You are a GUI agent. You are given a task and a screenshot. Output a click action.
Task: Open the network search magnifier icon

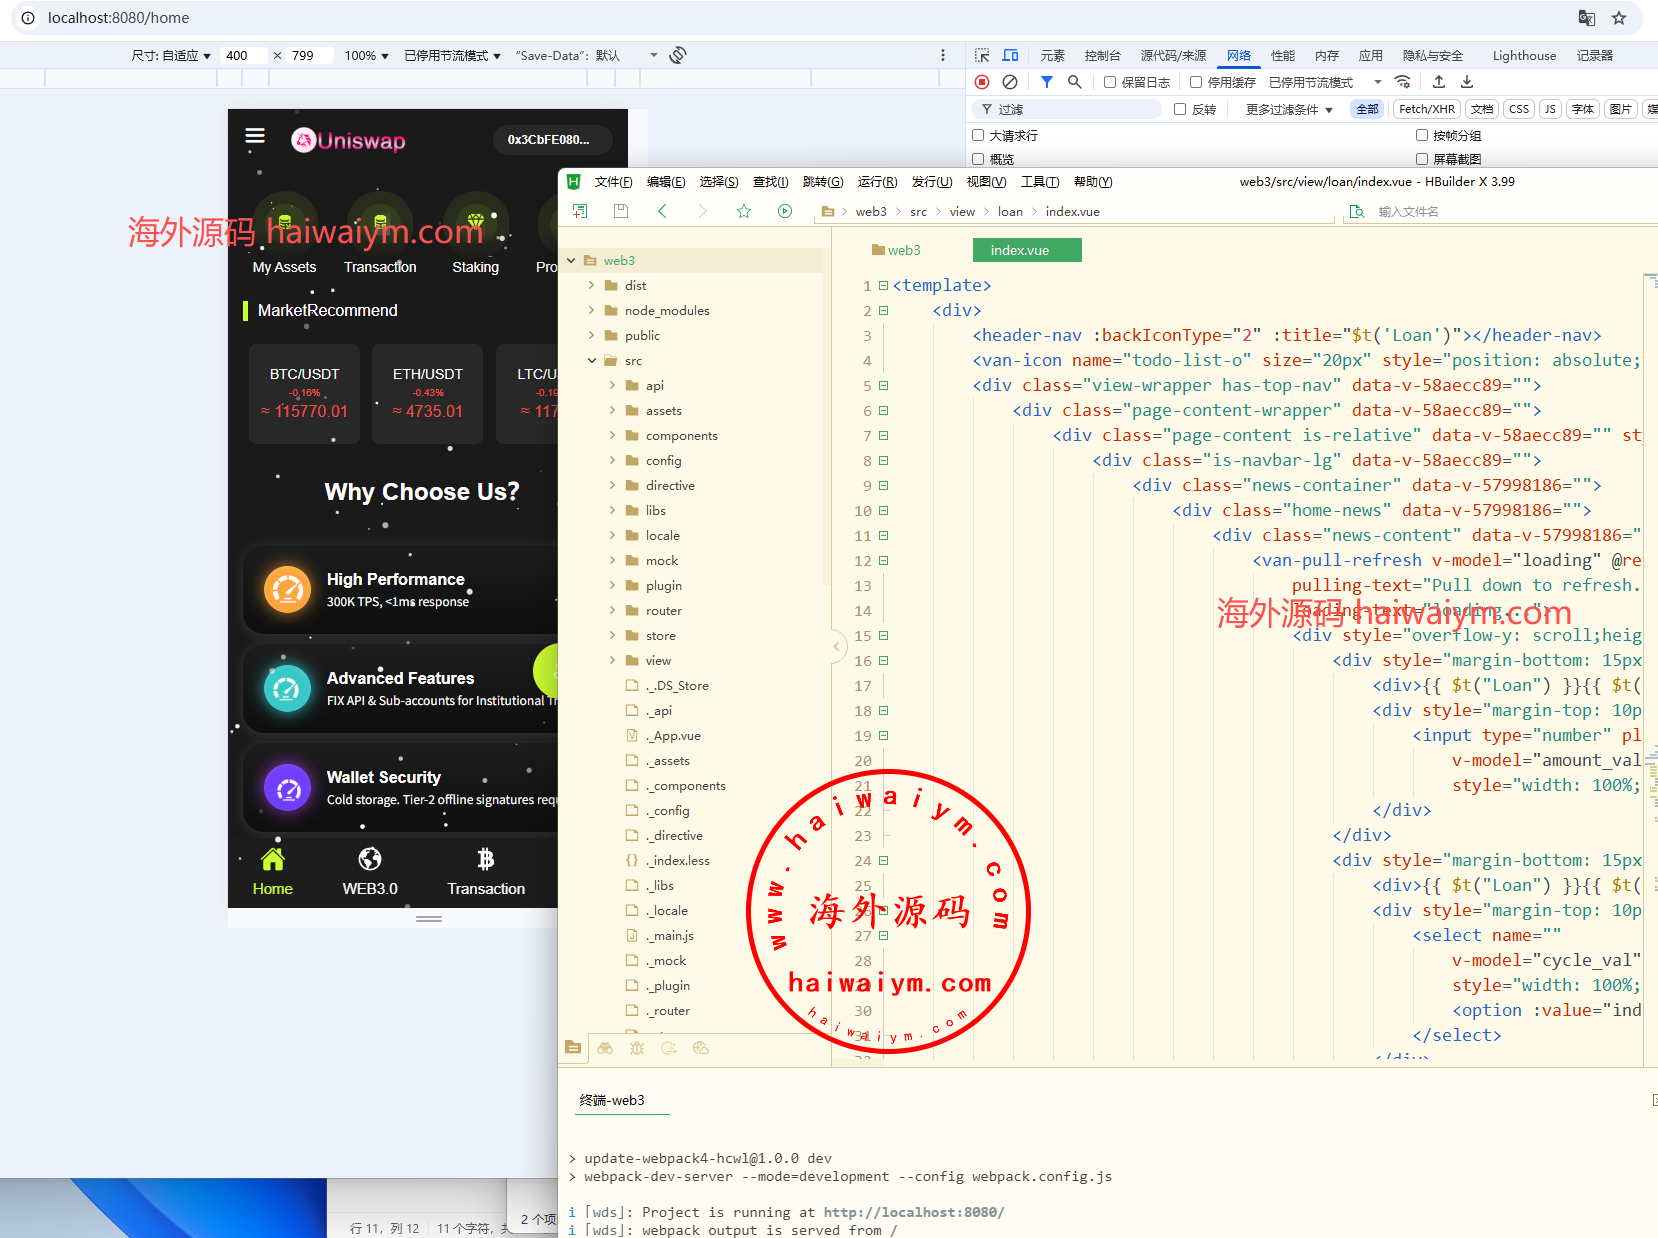click(x=1075, y=82)
